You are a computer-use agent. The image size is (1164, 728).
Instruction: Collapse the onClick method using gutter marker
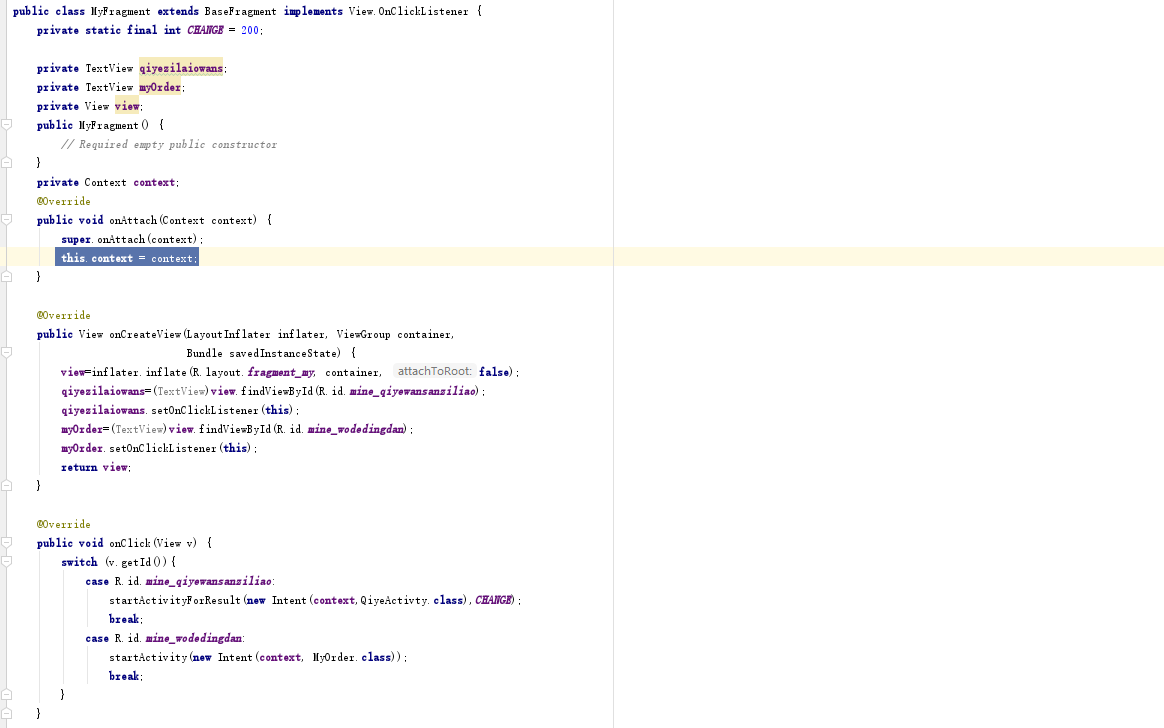pyautogui.click(x=7, y=542)
